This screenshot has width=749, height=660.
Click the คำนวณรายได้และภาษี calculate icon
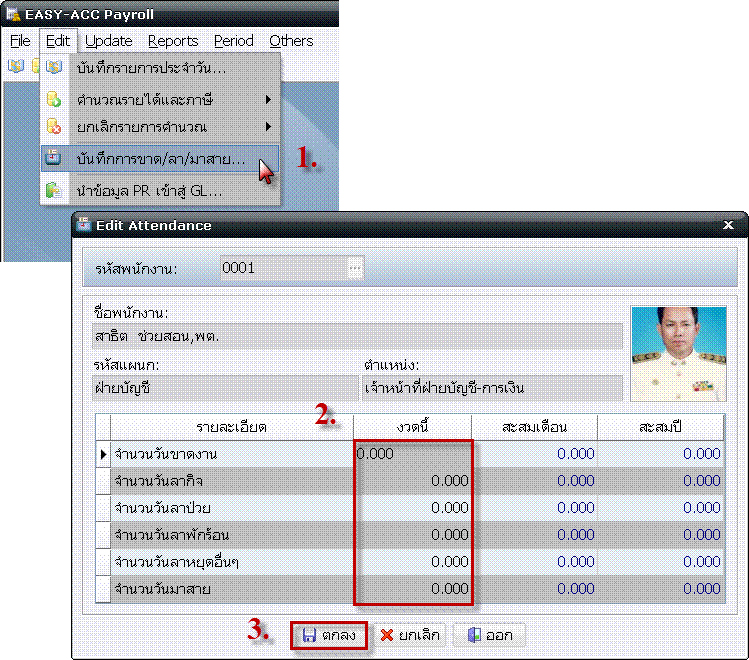point(54,100)
